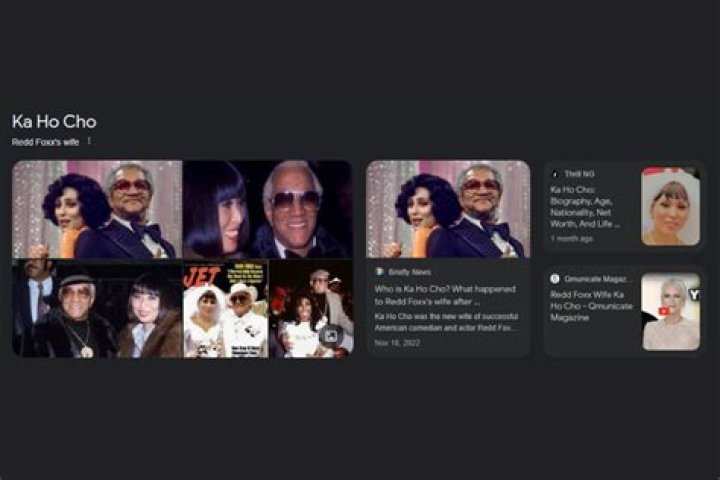720x480 pixels.
Task: Open 'Redd Foxx Wife Ka Ho Cho' link
Action: click(591, 305)
